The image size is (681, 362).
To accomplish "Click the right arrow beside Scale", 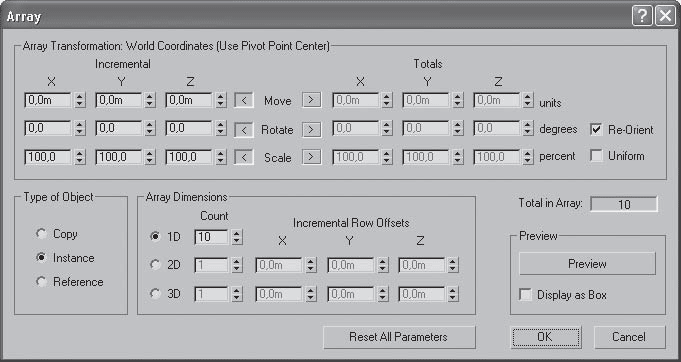I will click(311, 157).
